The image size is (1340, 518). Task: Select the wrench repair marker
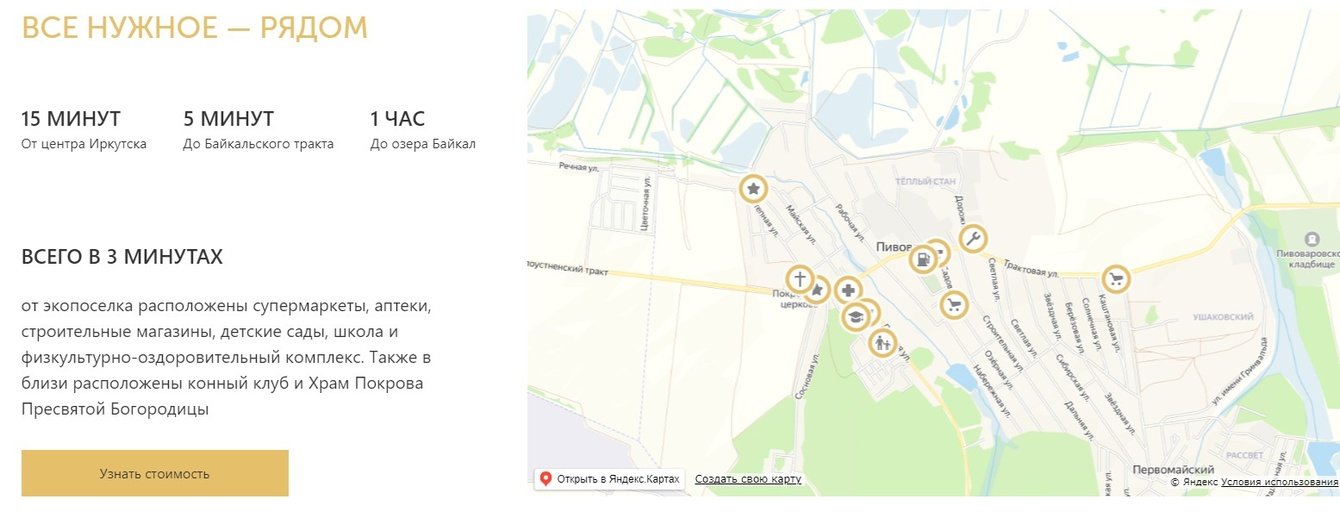(x=973, y=239)
